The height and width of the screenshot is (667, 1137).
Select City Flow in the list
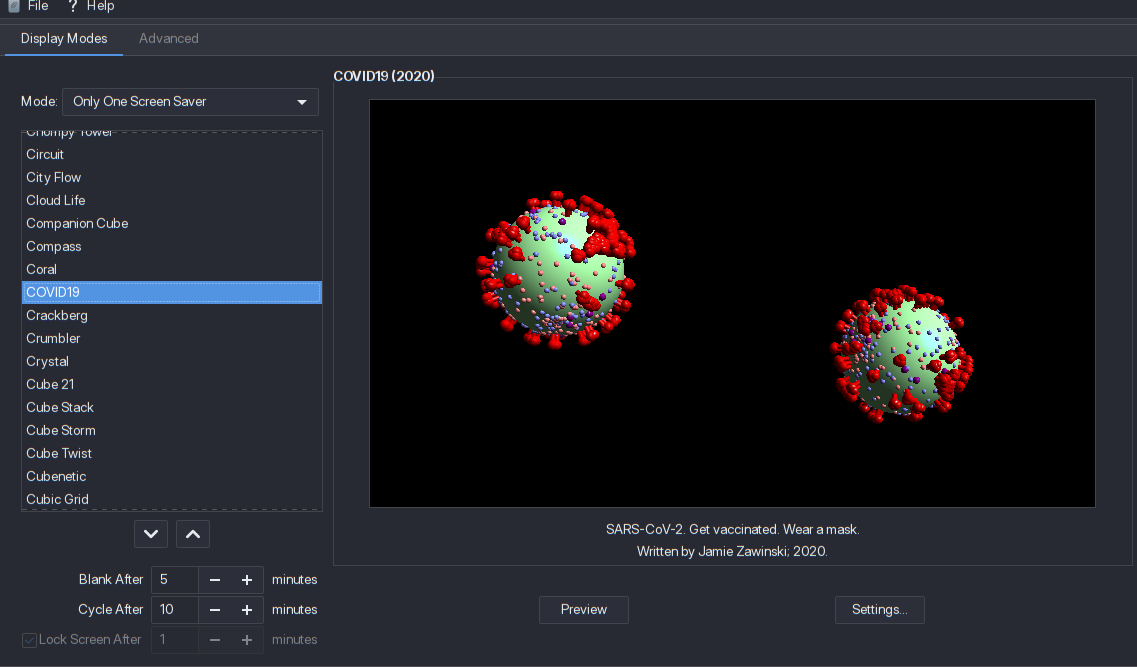pos(172,178)
